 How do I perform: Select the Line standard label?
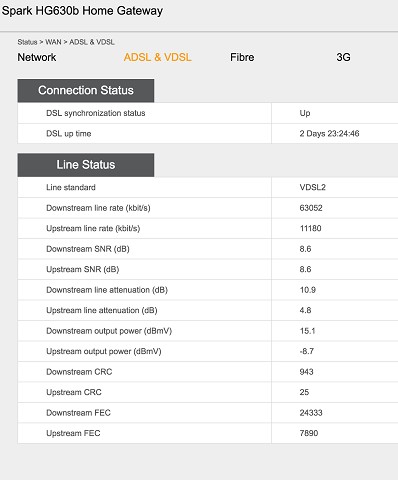click(x=71, y=187)
